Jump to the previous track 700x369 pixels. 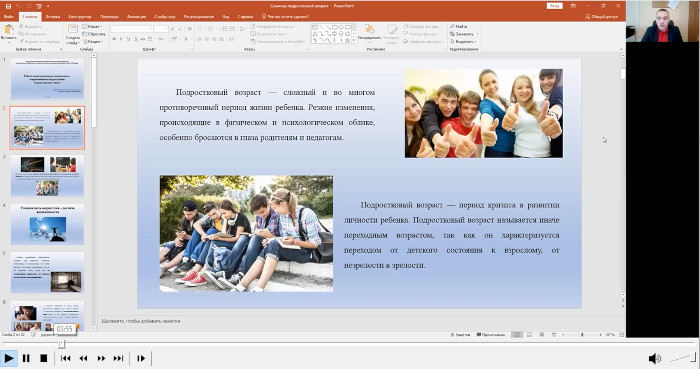click(66, 358)
